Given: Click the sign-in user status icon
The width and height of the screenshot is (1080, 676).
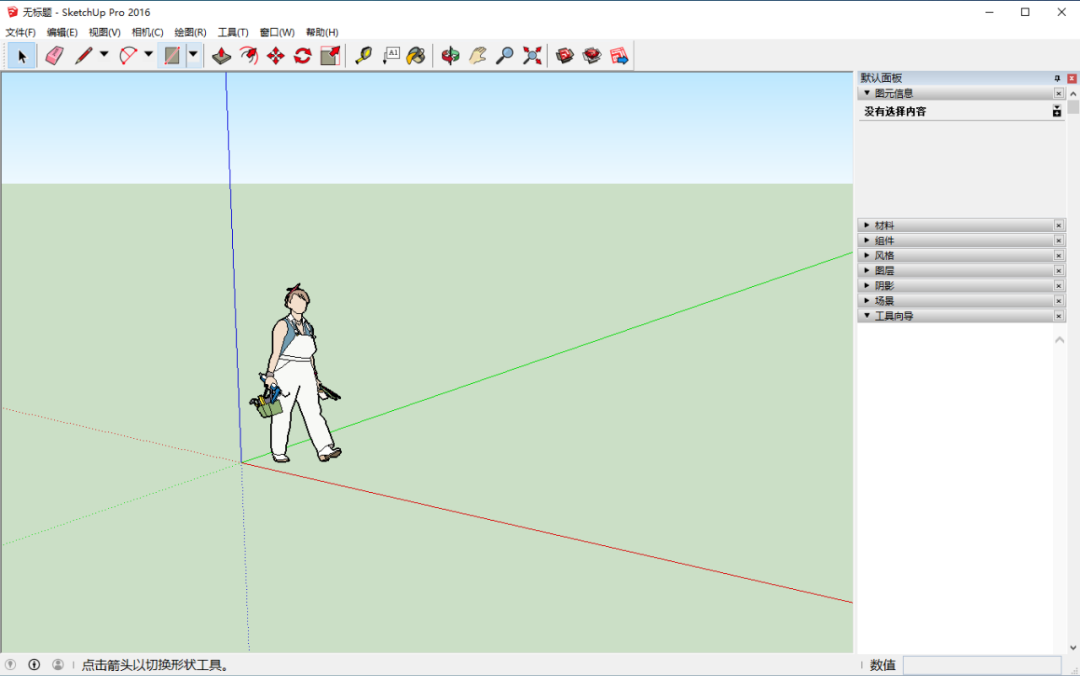Looking at the screenshot, I should point(58,664).
